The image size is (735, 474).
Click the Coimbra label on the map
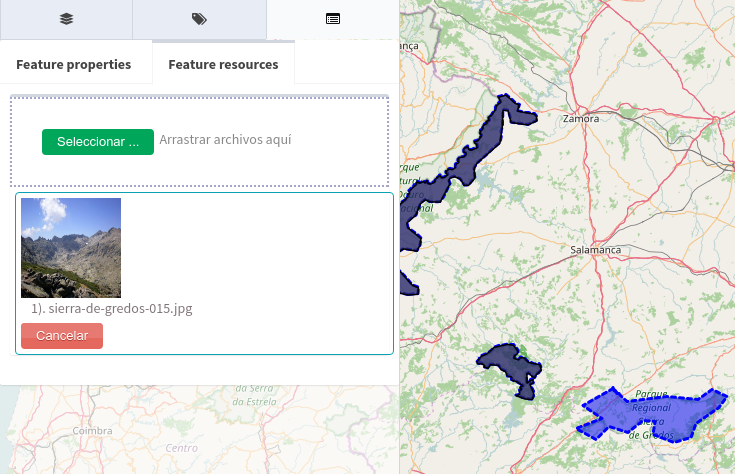(x=92, y=431)
